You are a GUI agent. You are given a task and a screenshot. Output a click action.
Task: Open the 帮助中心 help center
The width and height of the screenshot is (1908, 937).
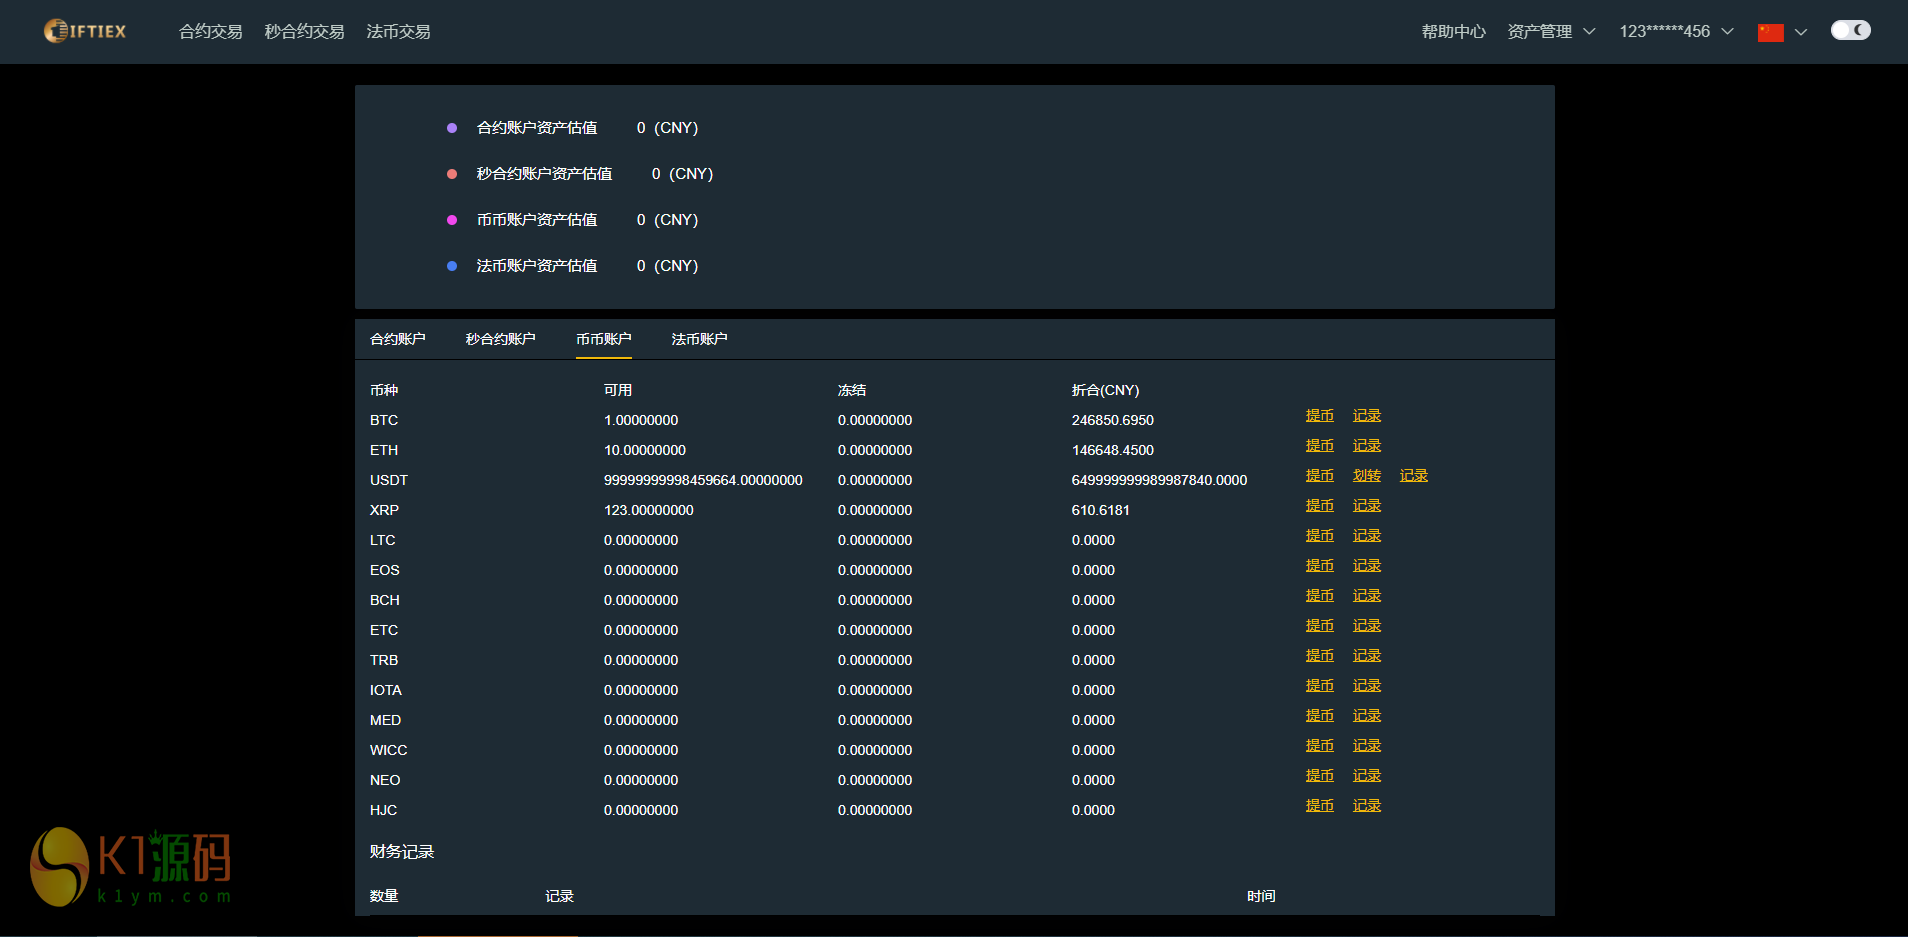(1453, 31)
